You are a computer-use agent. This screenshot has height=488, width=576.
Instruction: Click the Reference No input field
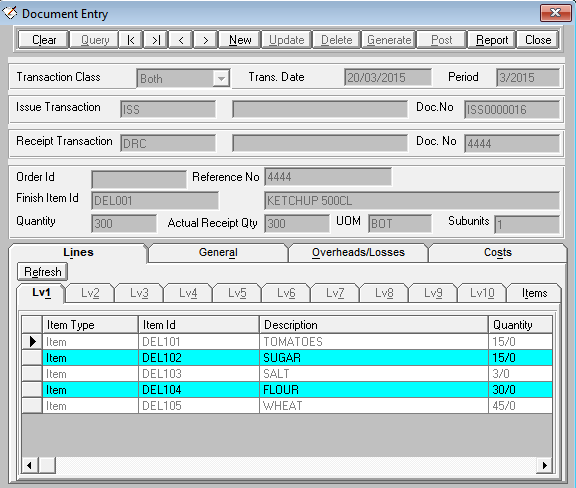coord(328,177)
